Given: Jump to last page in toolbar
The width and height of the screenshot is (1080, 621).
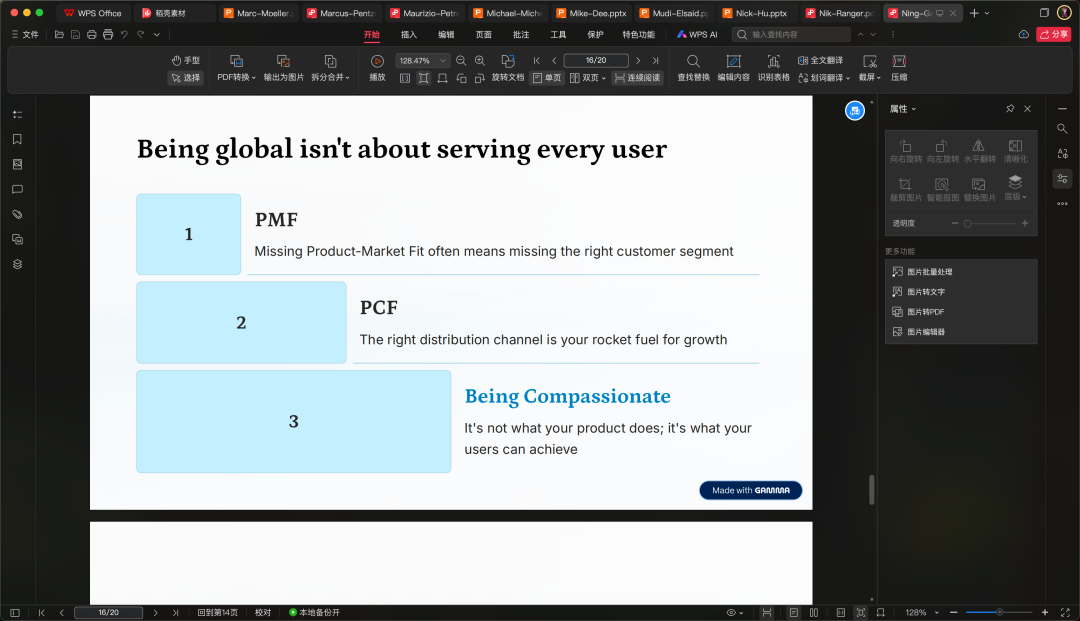Looking at the screenshot, I should [655, 61].
